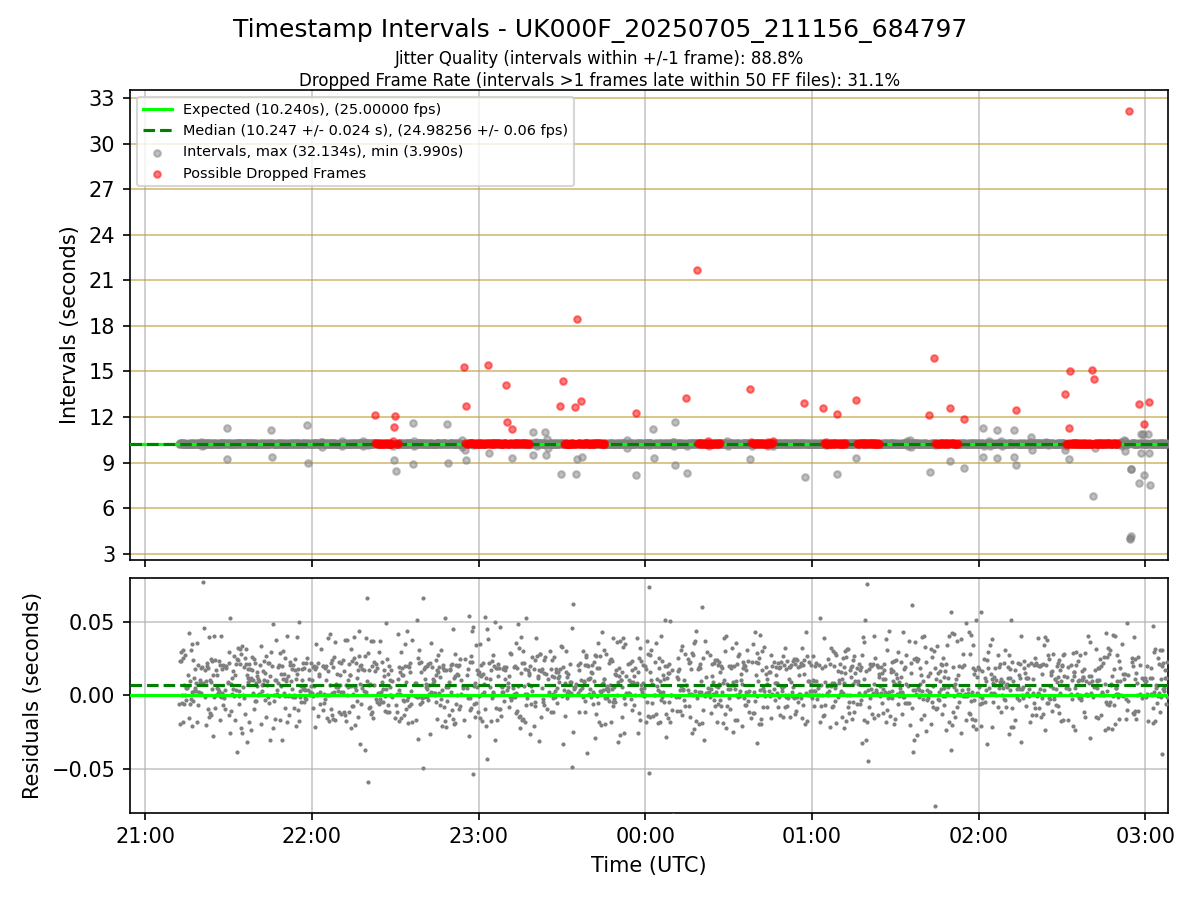Click the 03:00 x-axis tick label
The width and height of the screenshot is (1200, 900).
[x=1145, y=834]
